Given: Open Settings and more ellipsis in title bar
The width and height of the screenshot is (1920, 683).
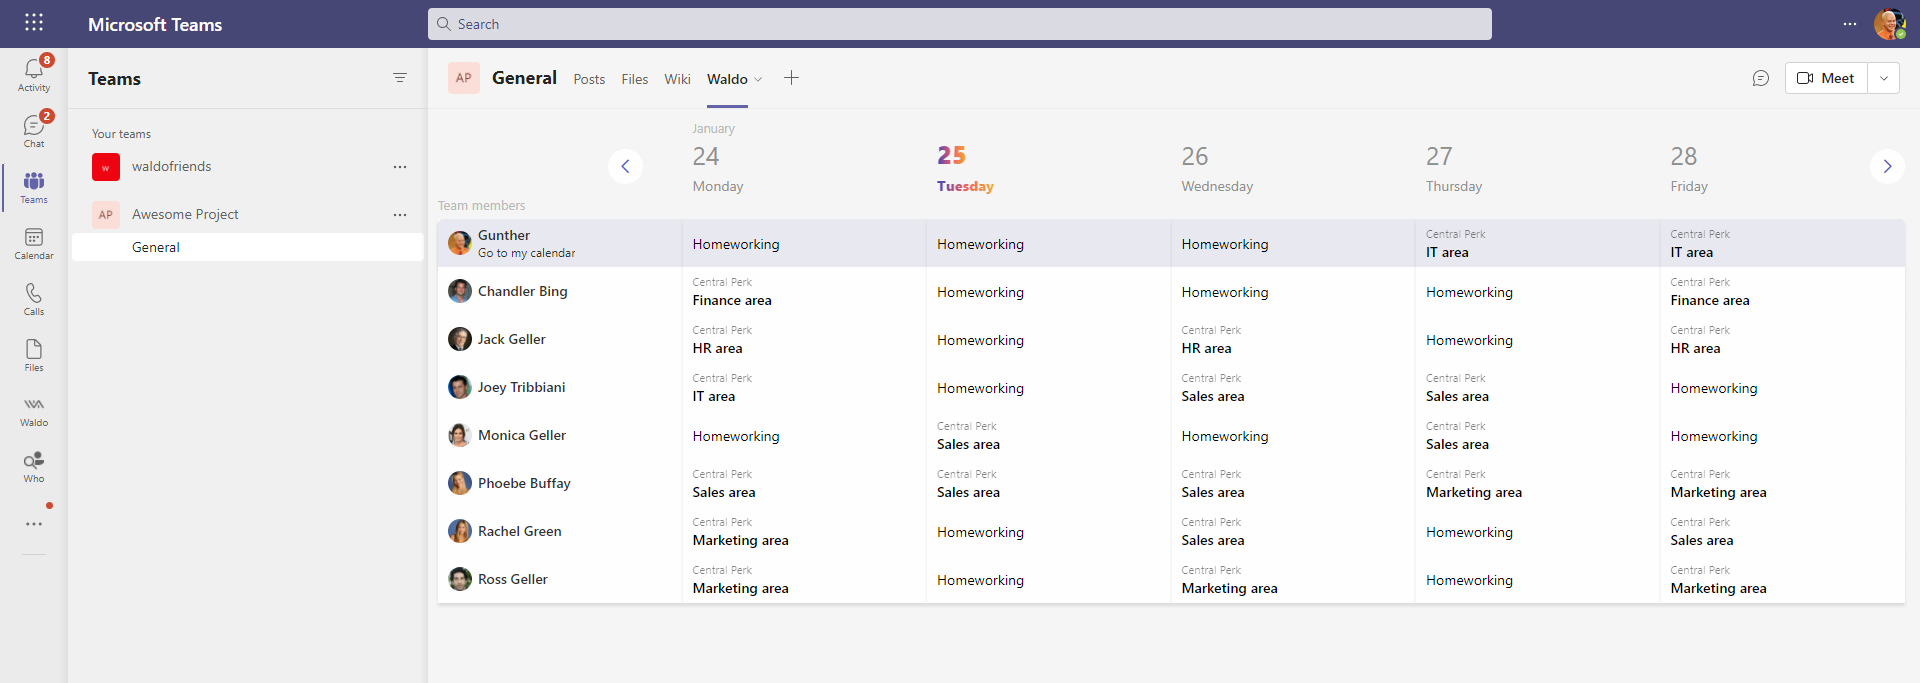Looking at the screenshot, I should (1850, 24).
